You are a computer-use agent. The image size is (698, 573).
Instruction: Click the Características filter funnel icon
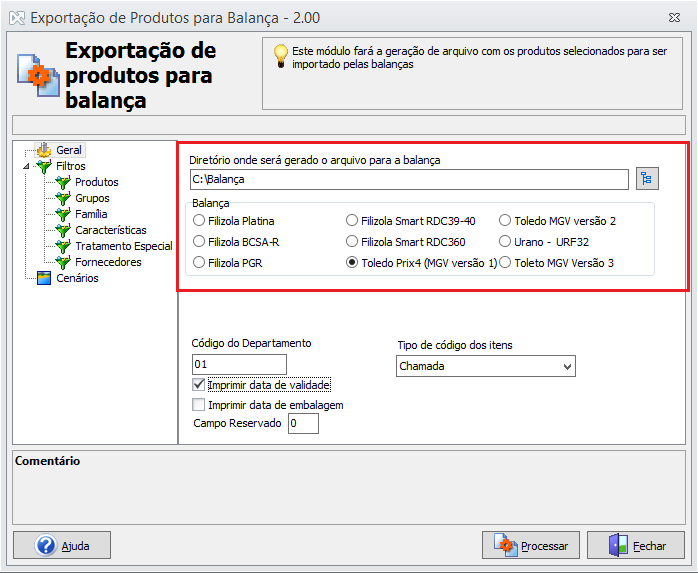point(63,230)
